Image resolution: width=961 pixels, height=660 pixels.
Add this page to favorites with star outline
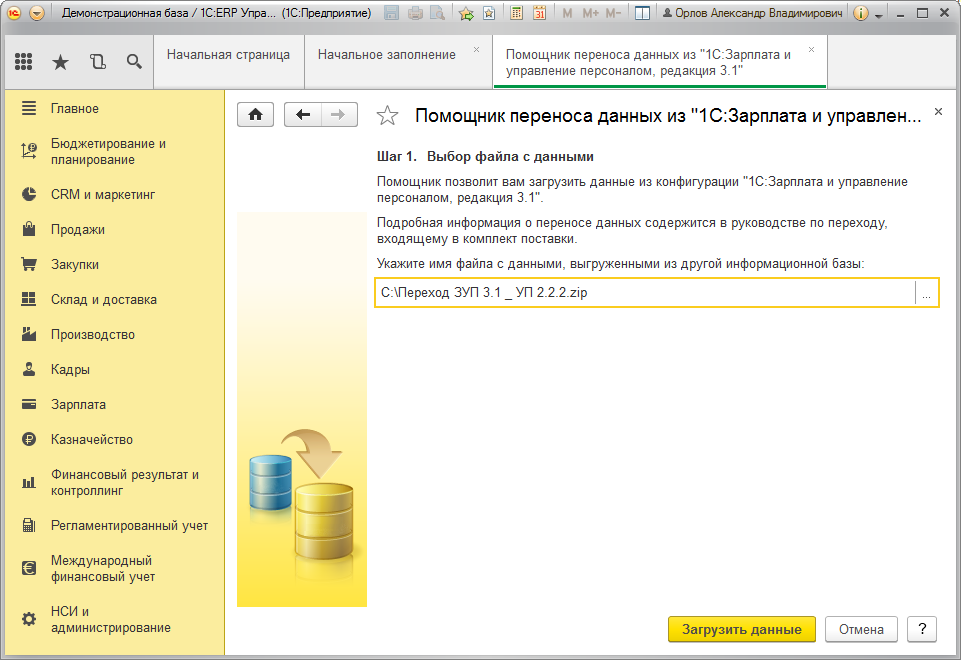click(387, 116)
